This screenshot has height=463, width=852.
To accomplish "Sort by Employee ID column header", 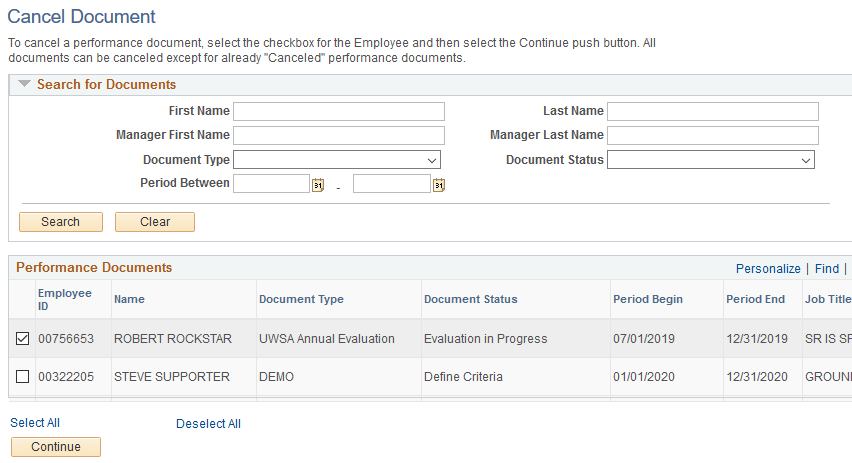I will pos(65,299).
